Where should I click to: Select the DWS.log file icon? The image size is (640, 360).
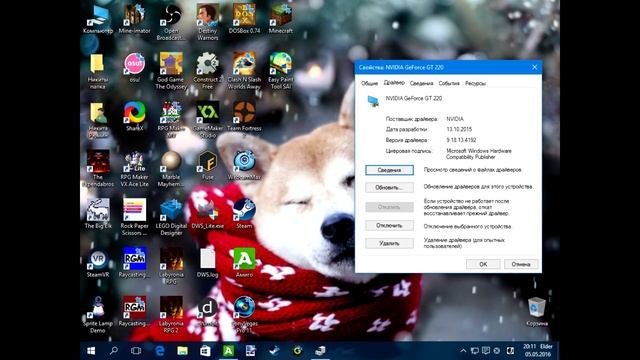[x=207, y=262]
